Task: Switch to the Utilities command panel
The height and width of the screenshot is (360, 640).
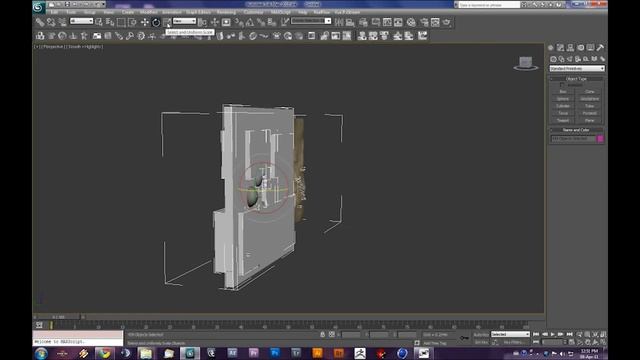Action: click(600, 48)
